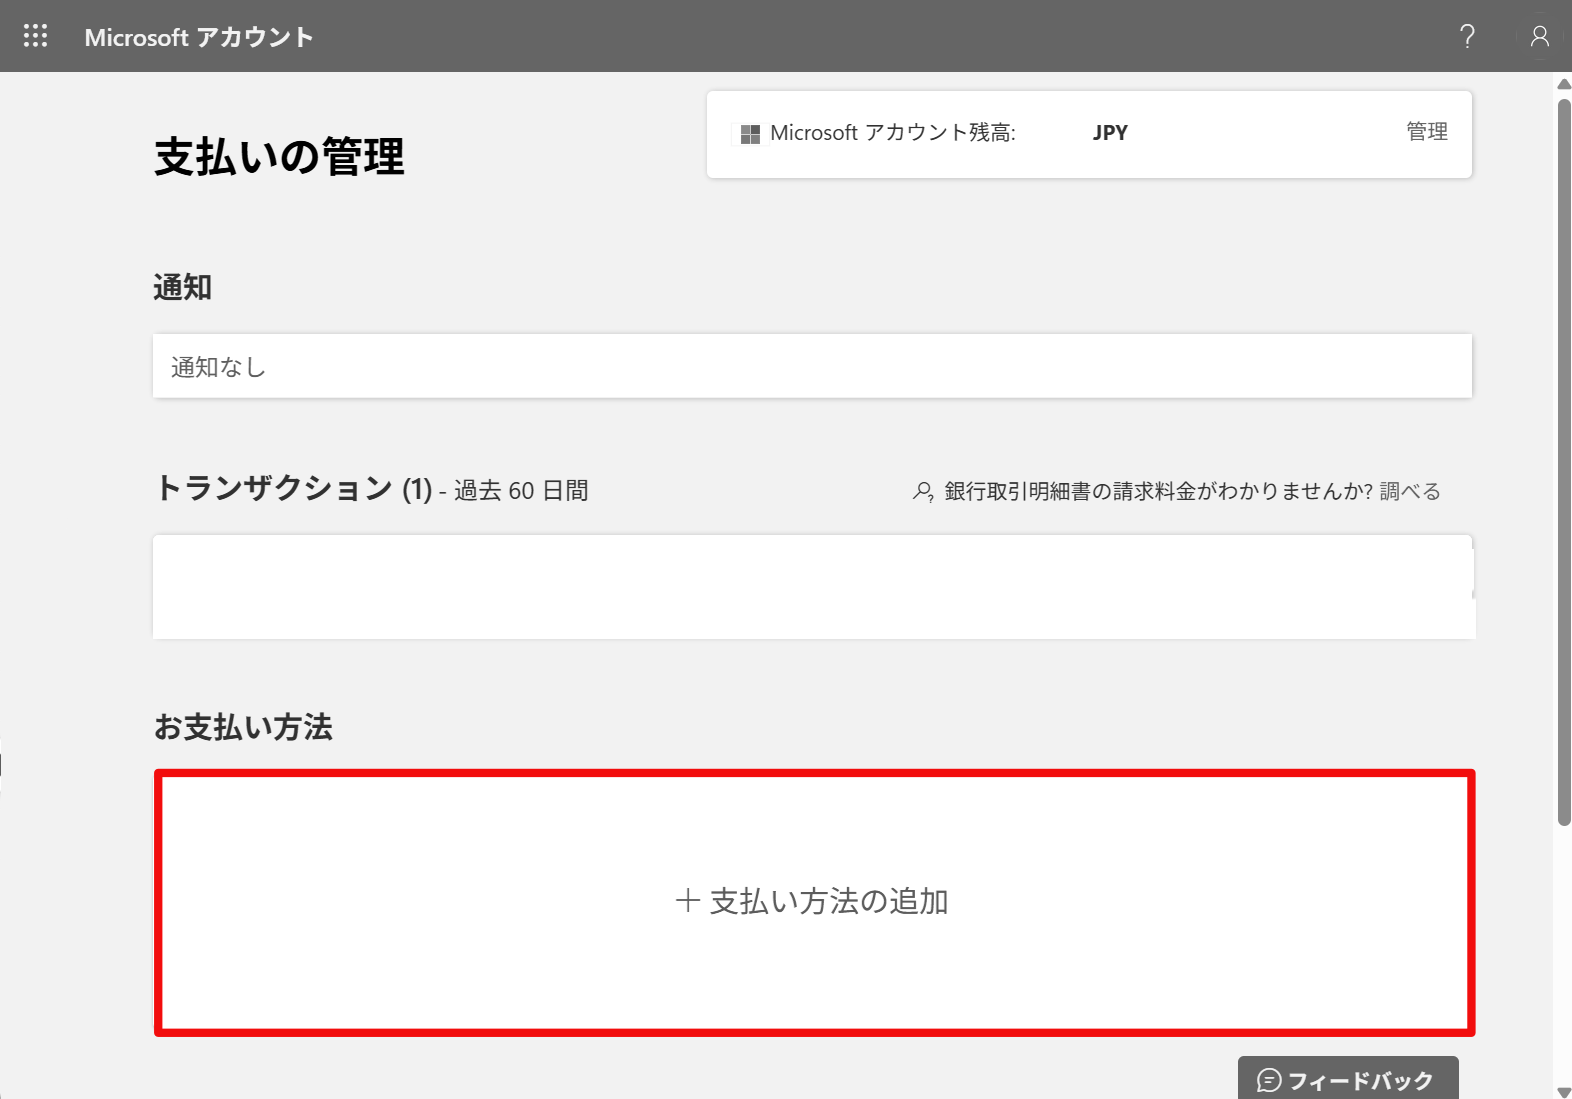
Task: Click the 管理 link in balance card
Action: [x=1427, y=132]
